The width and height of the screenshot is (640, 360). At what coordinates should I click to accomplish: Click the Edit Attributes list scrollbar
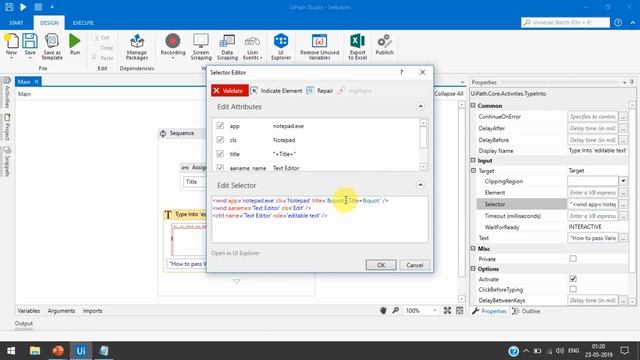pyautogui.click(x=423, y=137)
